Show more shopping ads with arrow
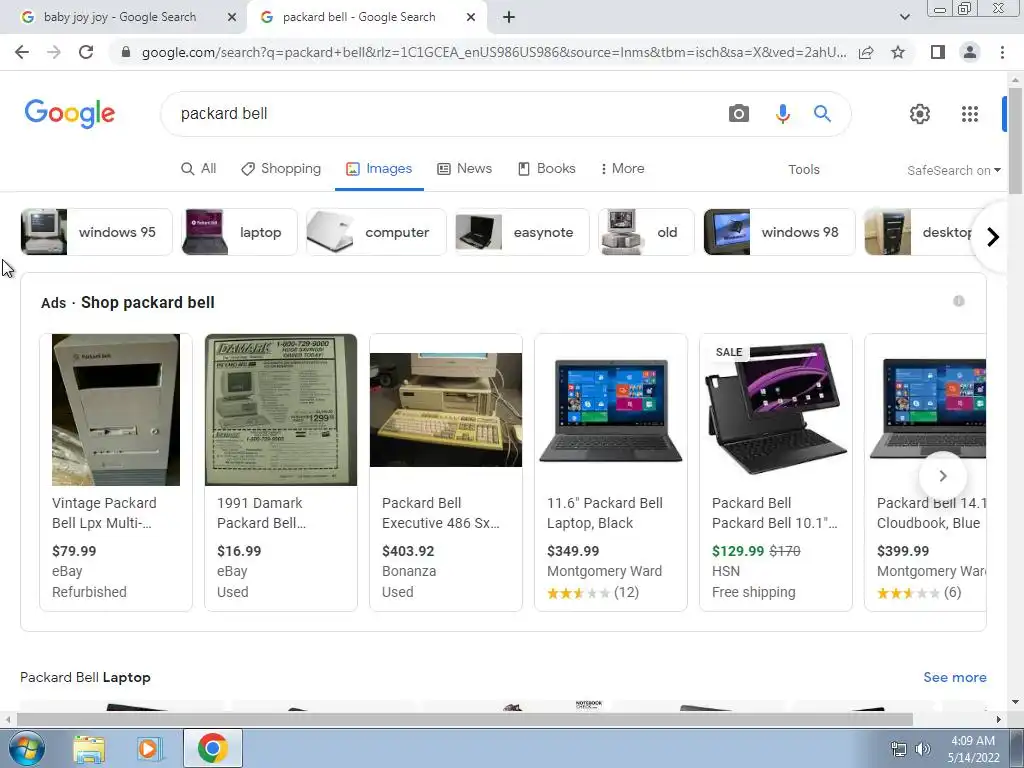Screen dimensions: 1024x768 coord(942,476)
